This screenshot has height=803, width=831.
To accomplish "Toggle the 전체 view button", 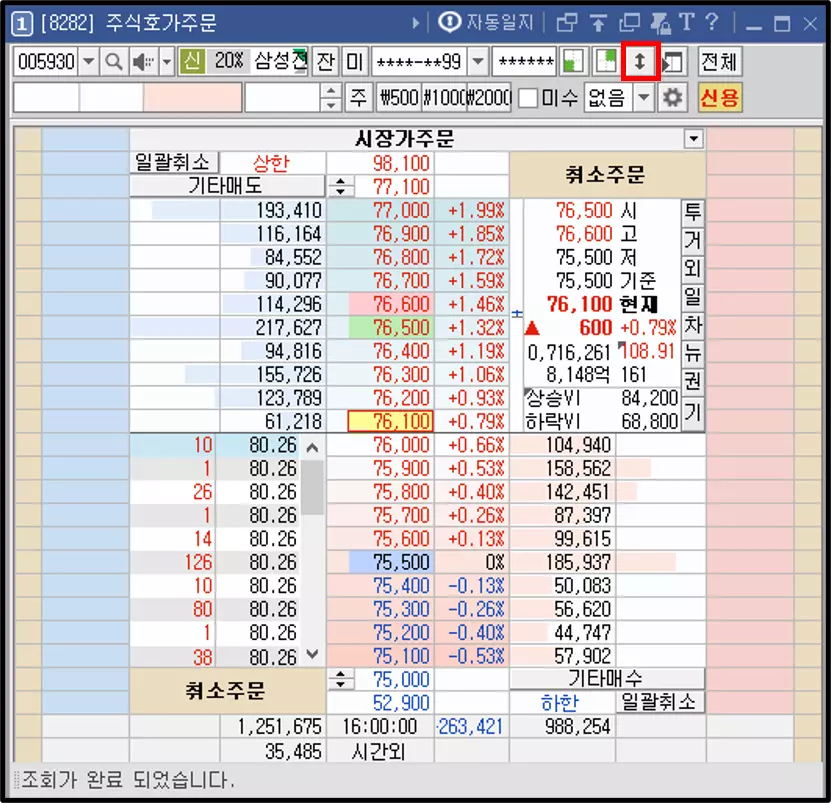I will tap(720, 62).
